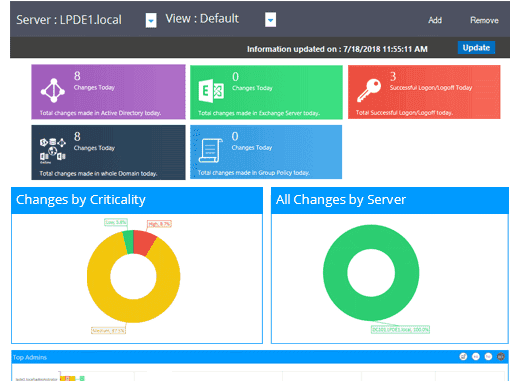The width and height of the screenshot is (520, 382).
Task: Open the Server LPDE1.local dropdown arrow
Action: pyautogui.click(x=151, y=21)
